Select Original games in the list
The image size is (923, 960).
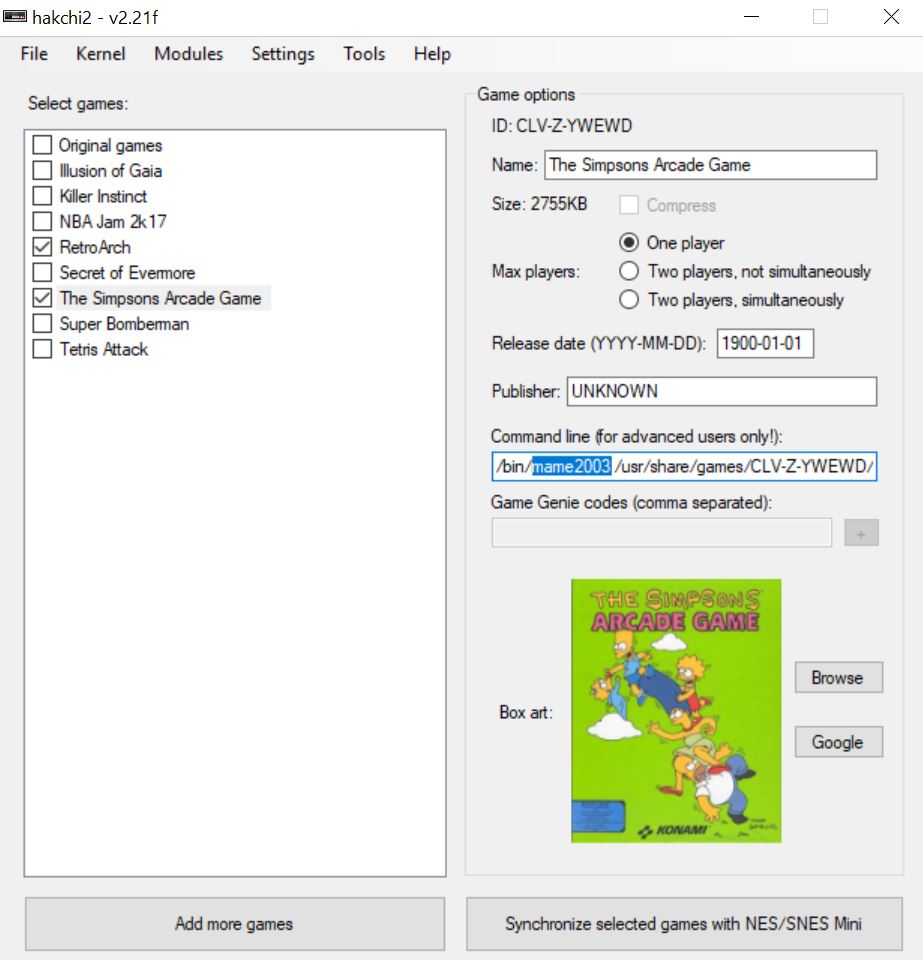click(111, 145)
